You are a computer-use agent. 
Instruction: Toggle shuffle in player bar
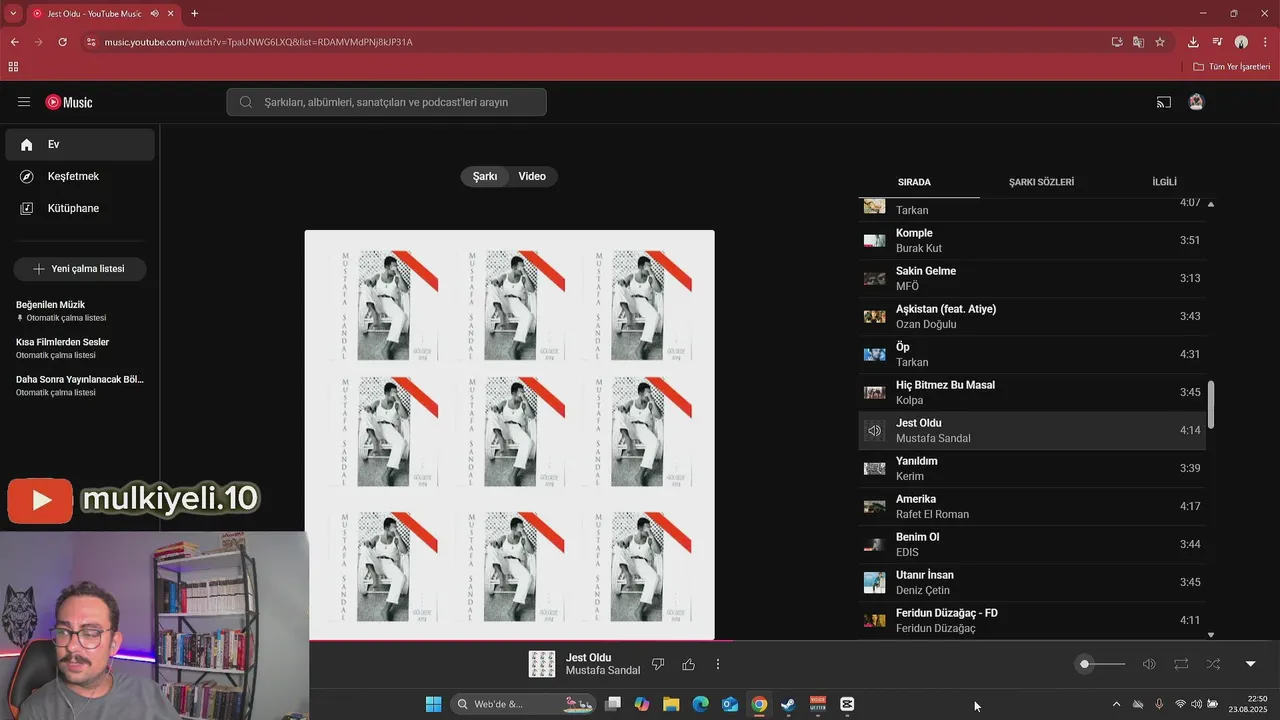point(1213,664)
